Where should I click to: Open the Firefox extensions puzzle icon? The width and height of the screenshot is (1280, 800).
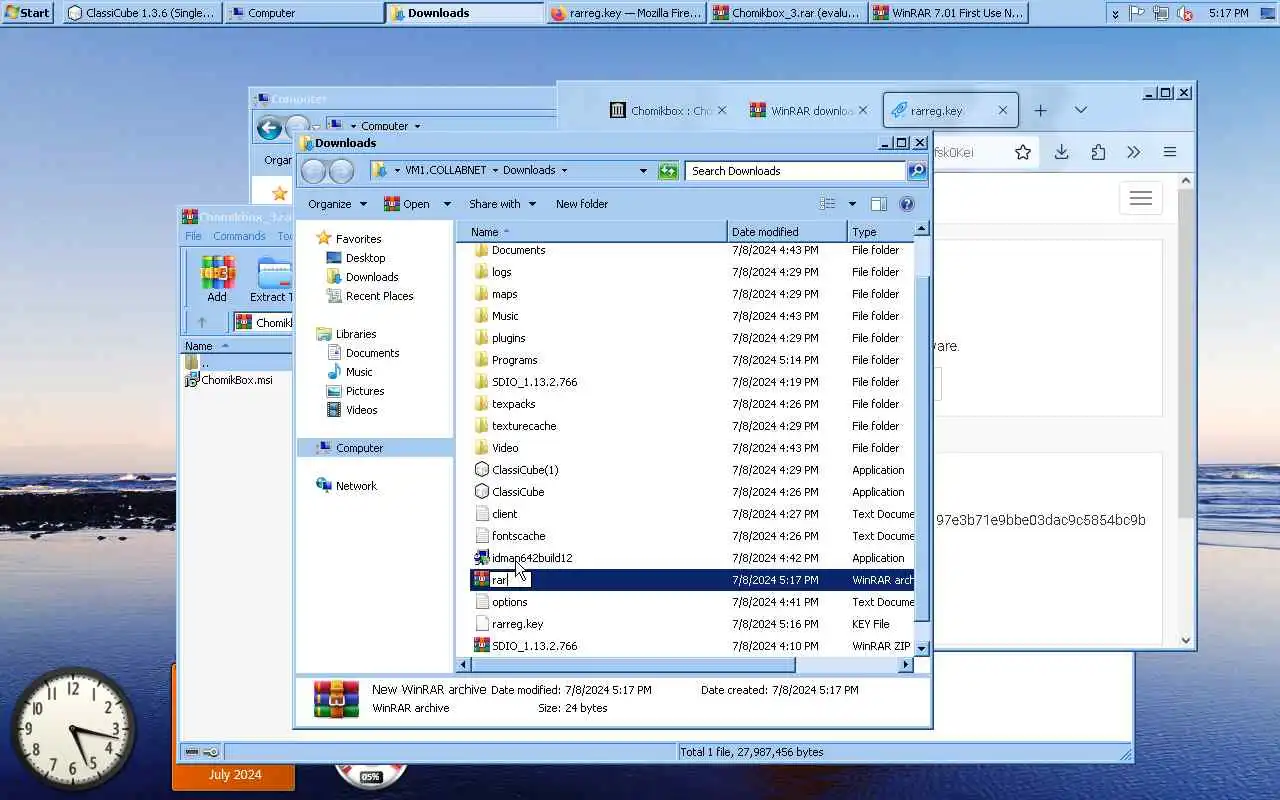coord(1098,152)
